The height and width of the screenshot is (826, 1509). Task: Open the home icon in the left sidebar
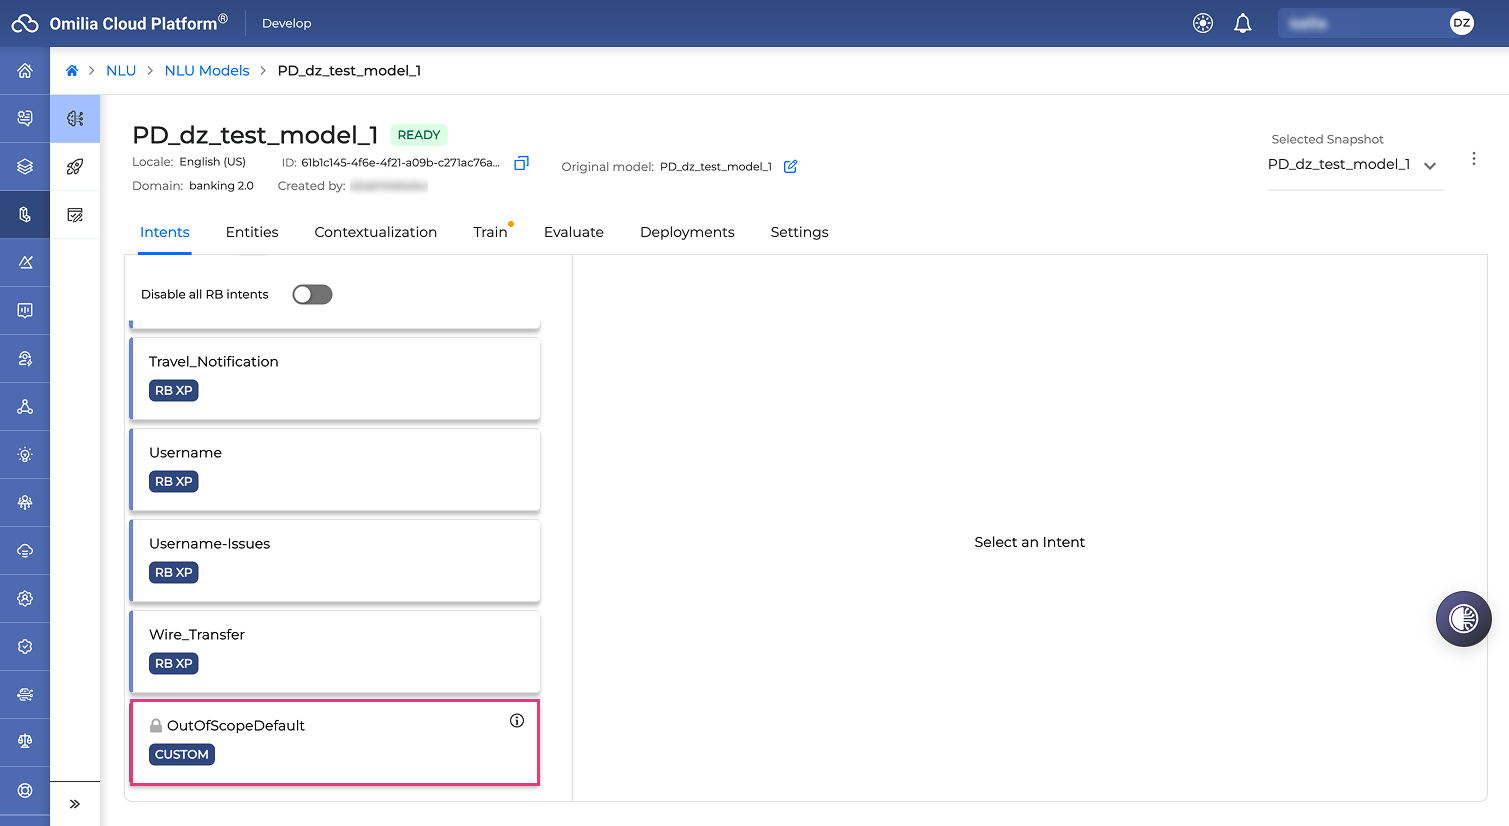click(25, 71)
